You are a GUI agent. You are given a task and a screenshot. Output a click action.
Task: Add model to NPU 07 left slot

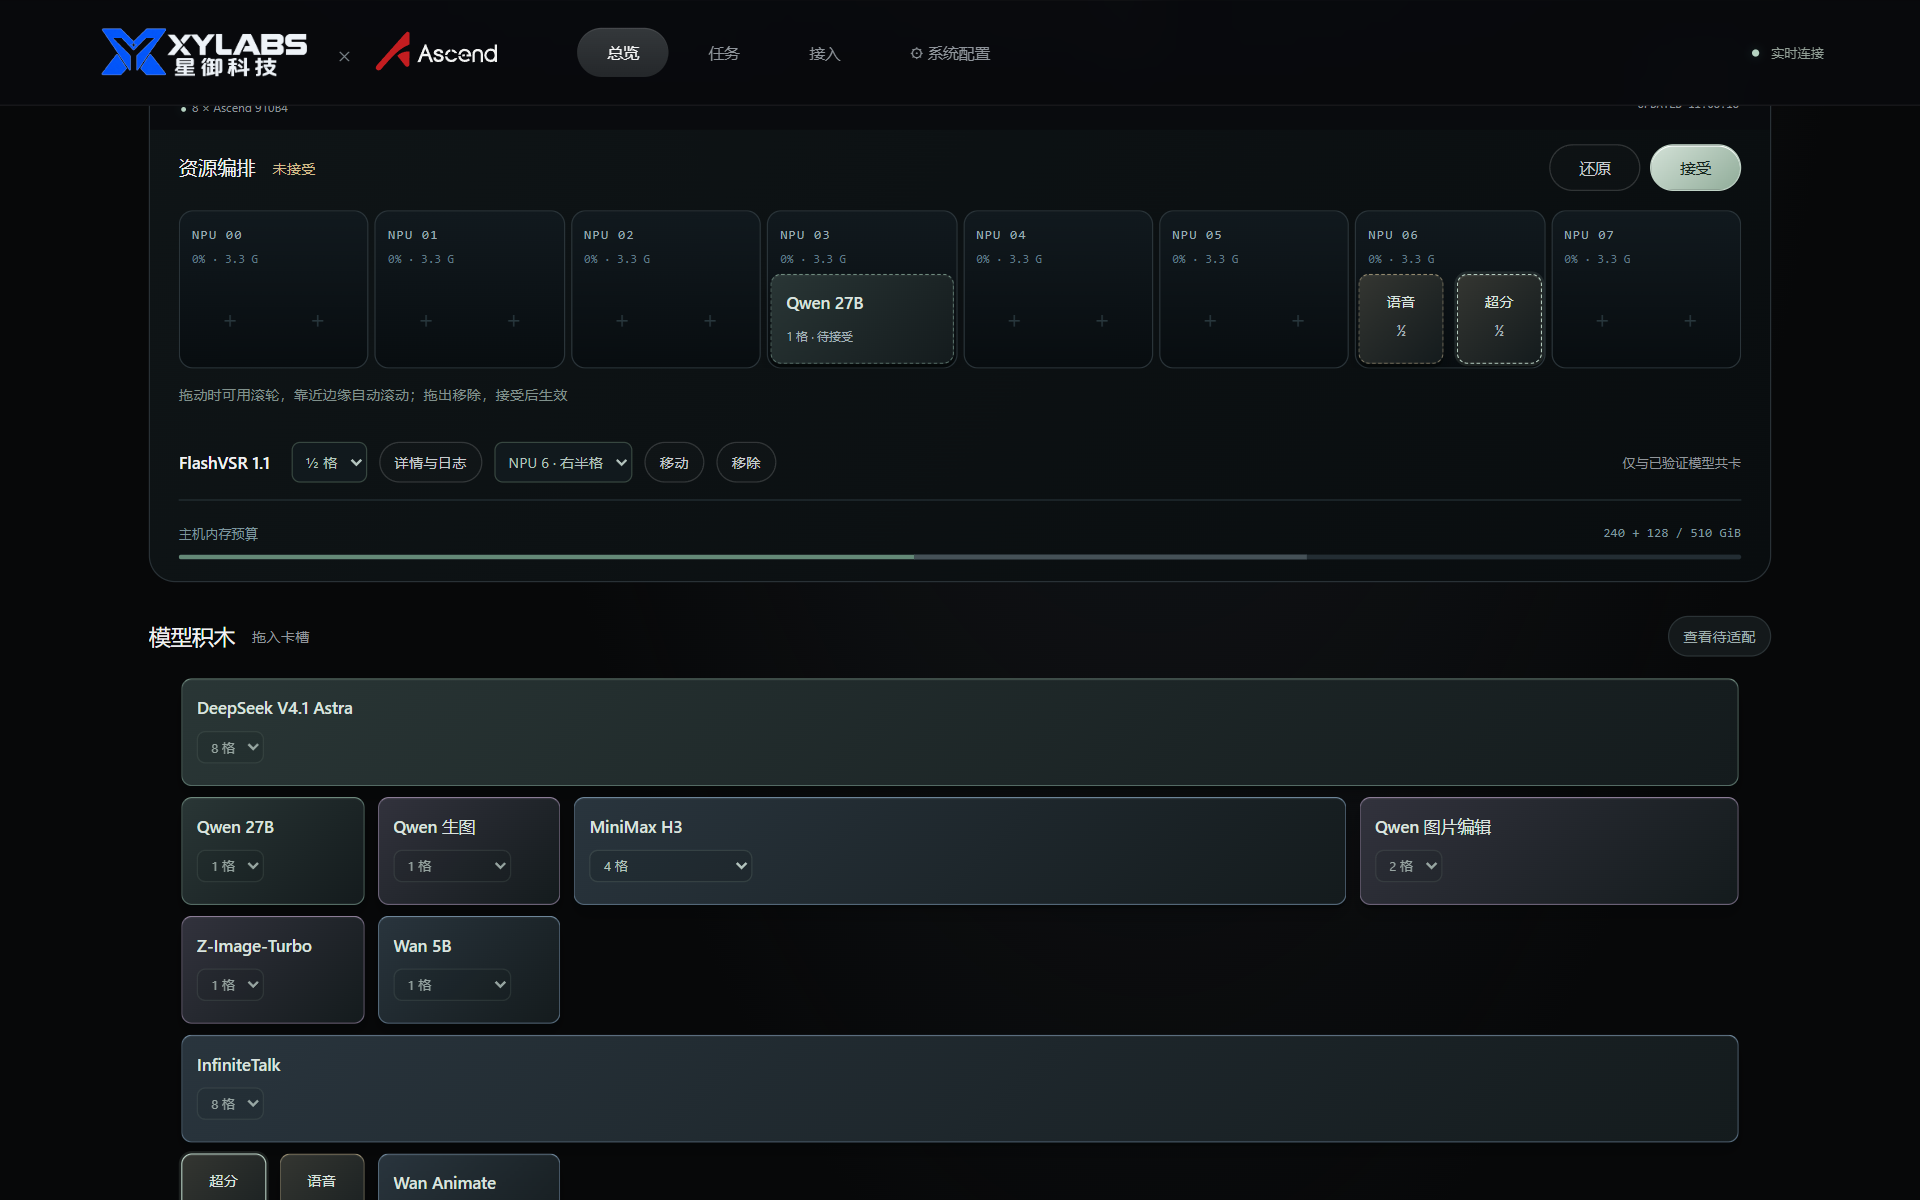1602,321
